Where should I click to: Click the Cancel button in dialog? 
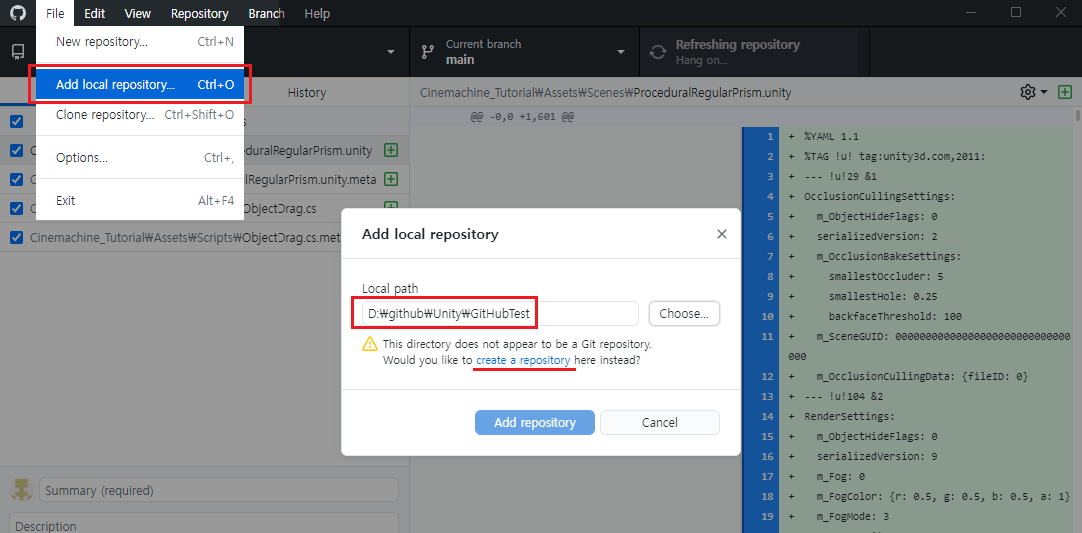(660, 423)
